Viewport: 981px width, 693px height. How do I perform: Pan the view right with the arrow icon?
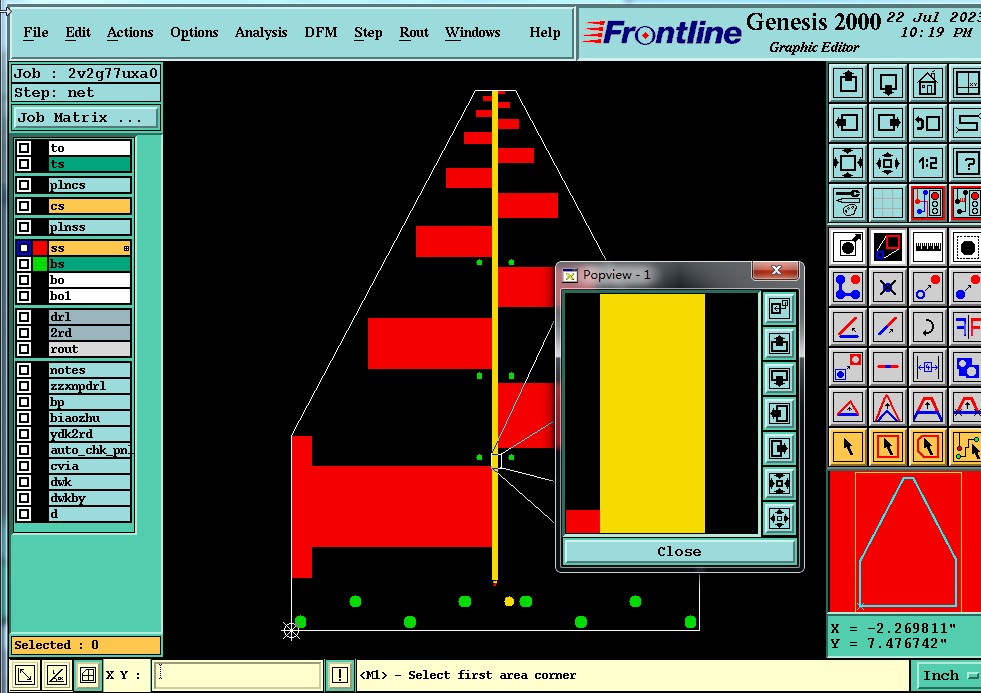(x=888, y=123)
